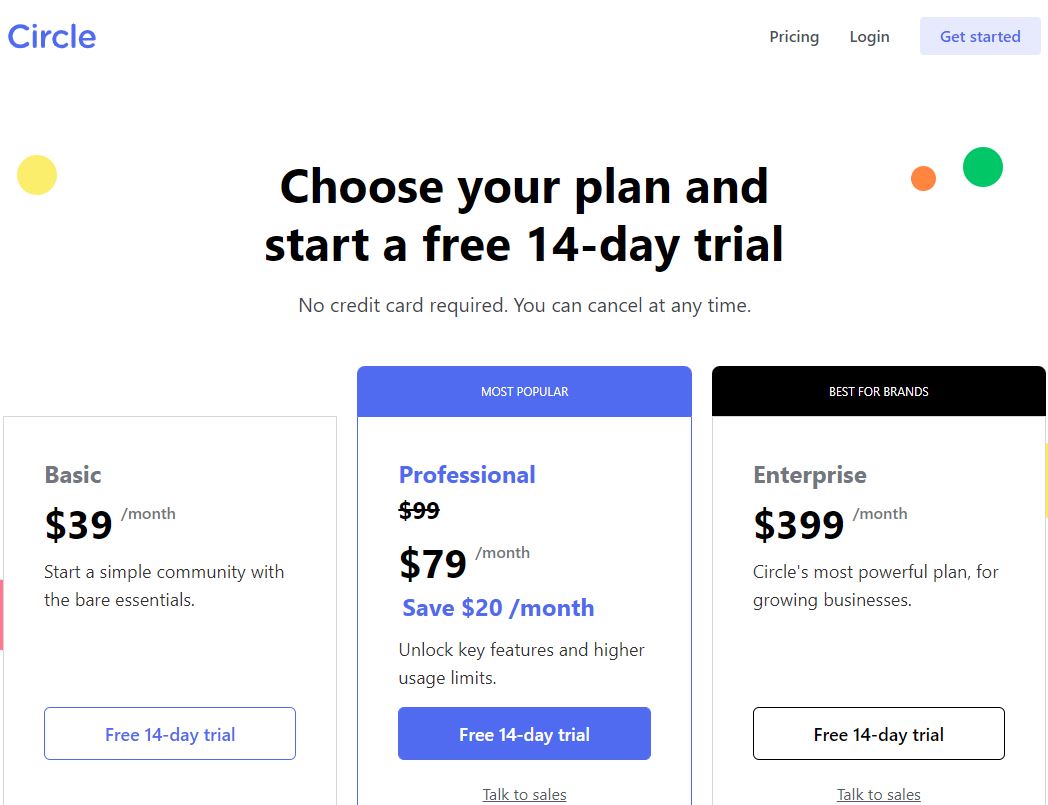Start Enterprise plan free 14-day trial
The image size is (1048, 805).
click(878, 733)
